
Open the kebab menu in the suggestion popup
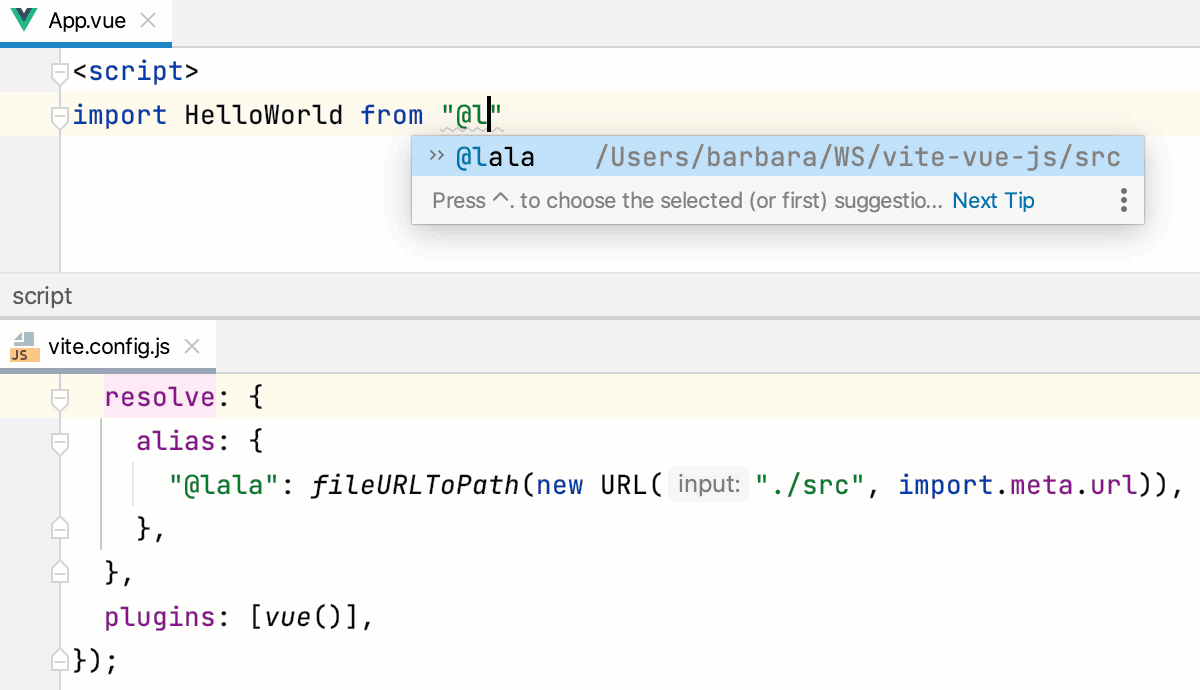1123,200
